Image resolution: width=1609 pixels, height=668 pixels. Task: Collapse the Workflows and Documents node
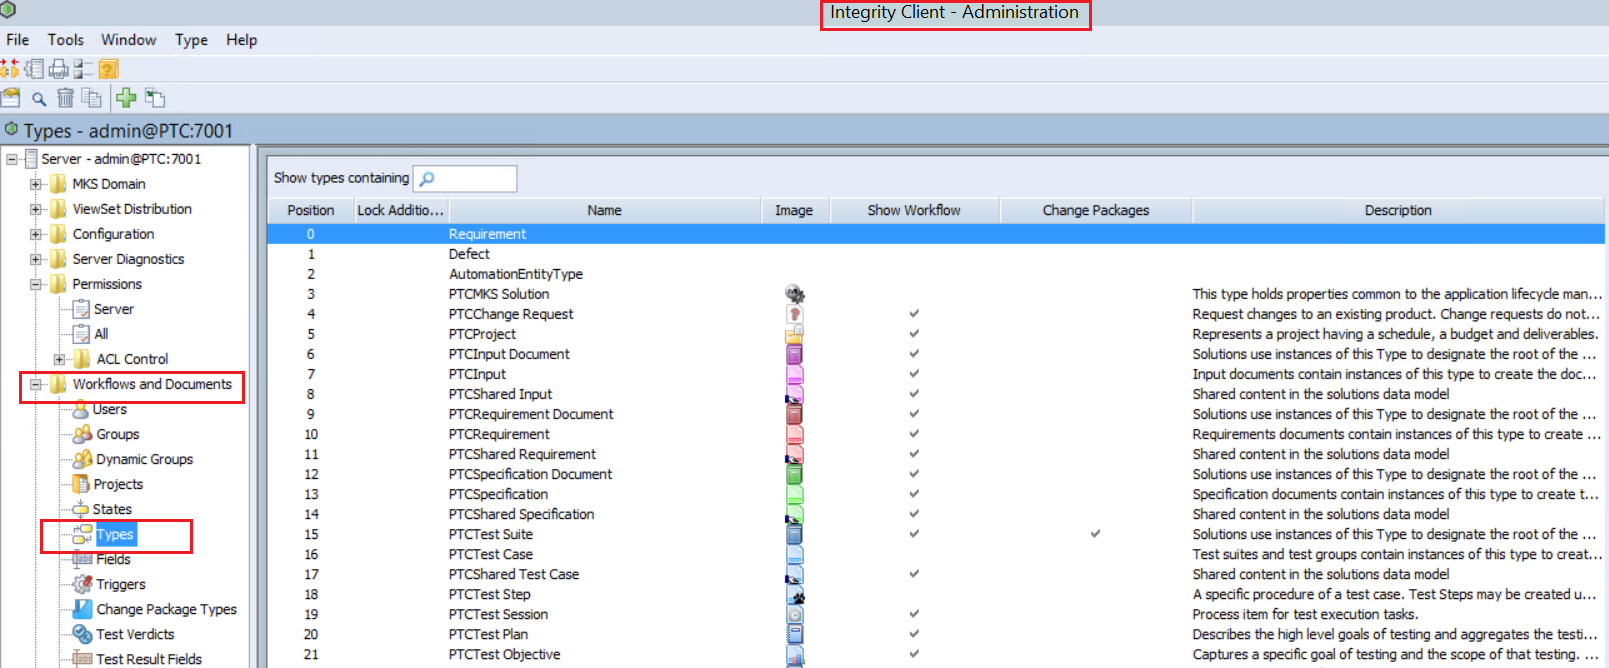point(36,384)
